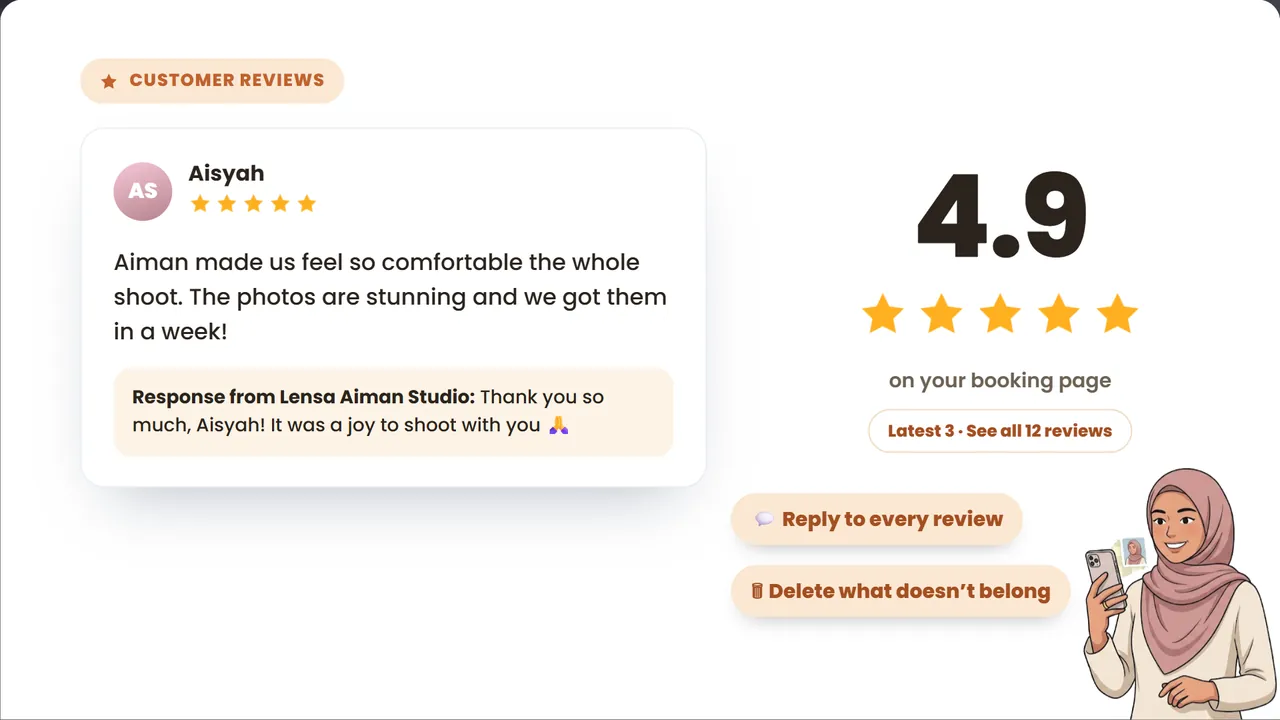
Task: Click Reply to every review pill
Action: (877, 520)
